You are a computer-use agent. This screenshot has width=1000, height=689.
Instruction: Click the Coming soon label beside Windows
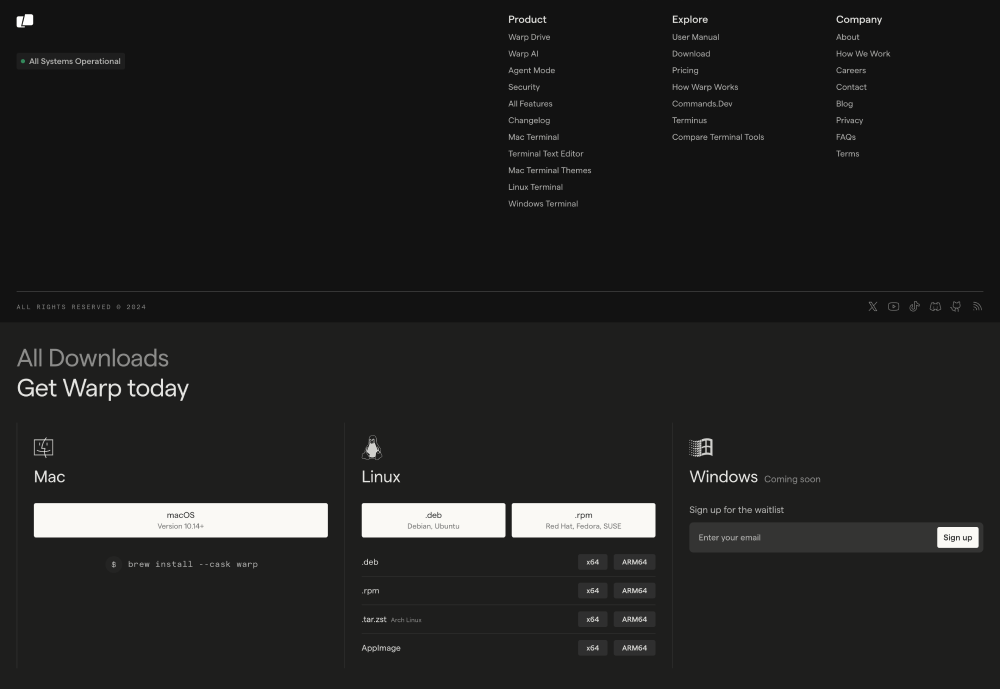(792, 479)
